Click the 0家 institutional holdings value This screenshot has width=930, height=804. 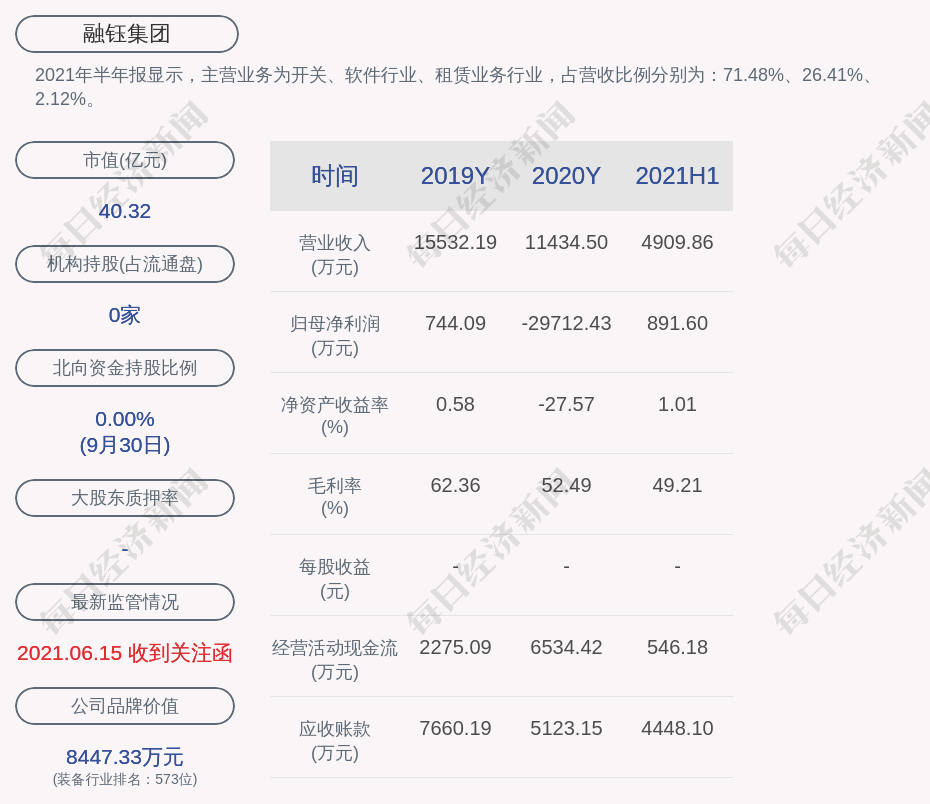click(x=125, y=315)
